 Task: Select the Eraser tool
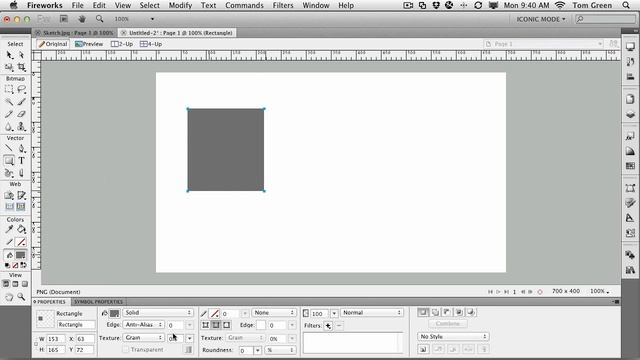pyautogui.click(x=21, y=114)
